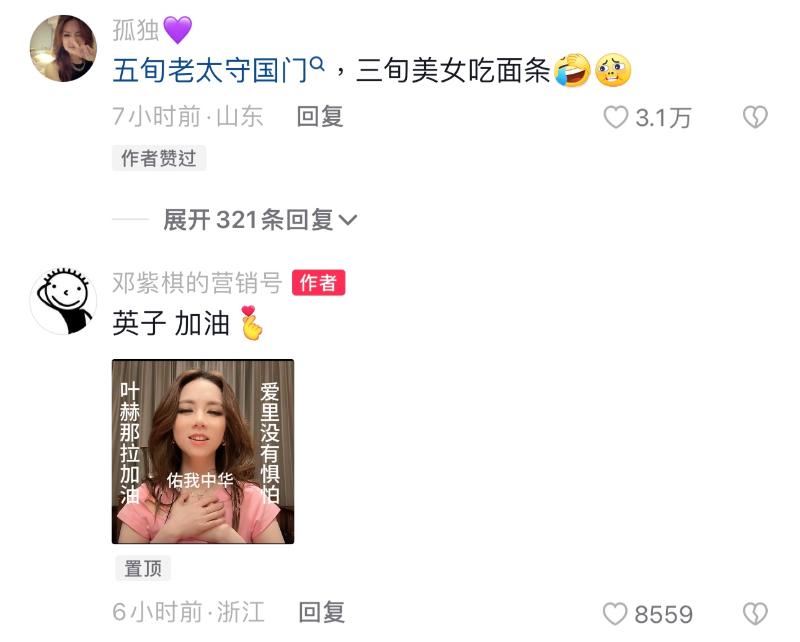The width and height of the screenshot is (800, 642).
Task: Open the 五旬老太守国门 search link
Action: [x=211, y=70]
